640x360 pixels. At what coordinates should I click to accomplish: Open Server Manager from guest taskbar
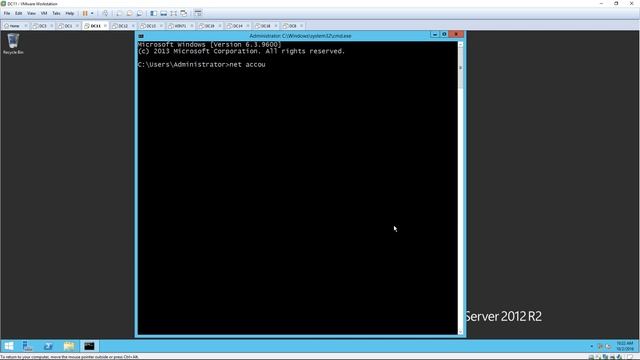27,346
